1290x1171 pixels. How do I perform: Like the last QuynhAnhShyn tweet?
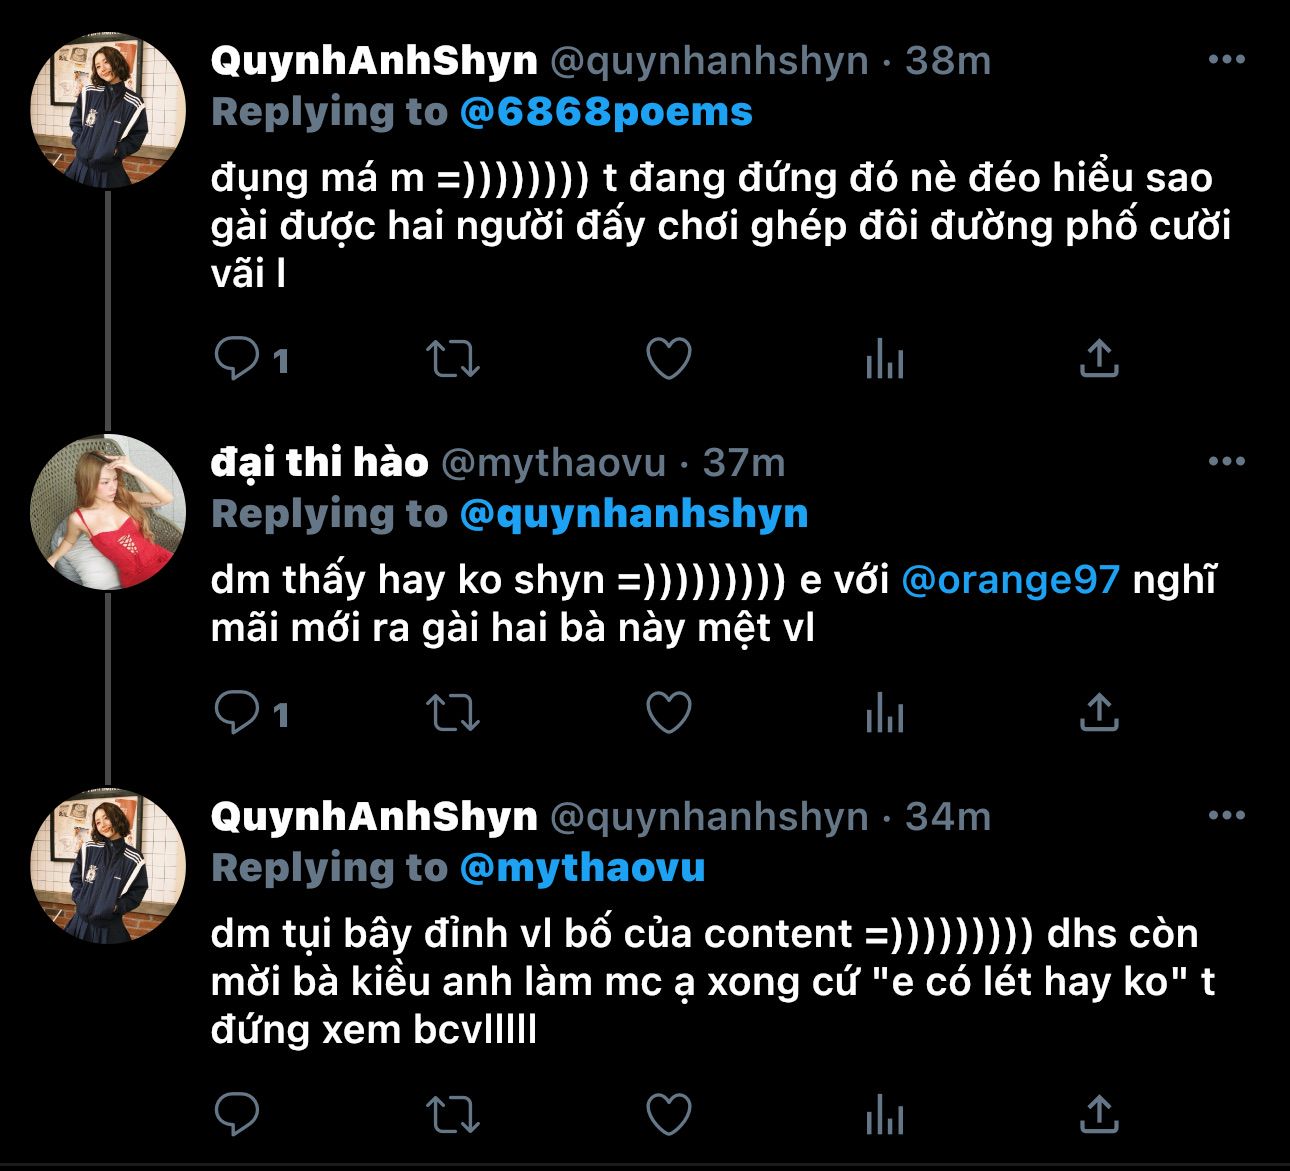tap(669, 1113)
